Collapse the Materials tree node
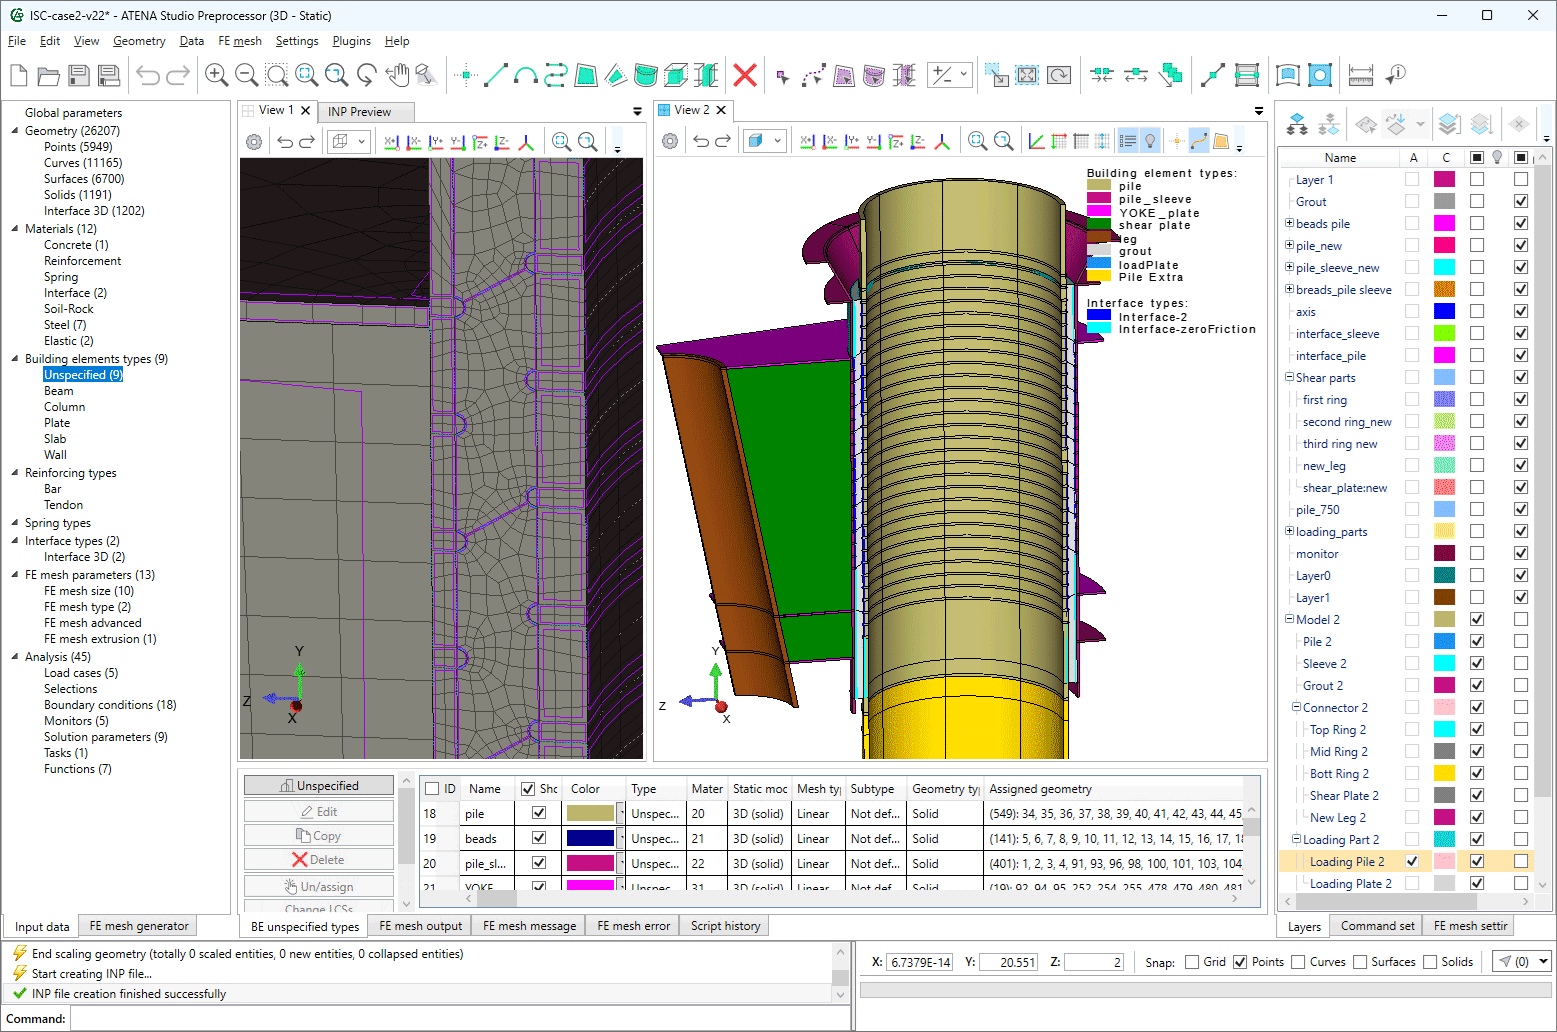Viewport: 1557px width, 1032px height. point(15,229)
